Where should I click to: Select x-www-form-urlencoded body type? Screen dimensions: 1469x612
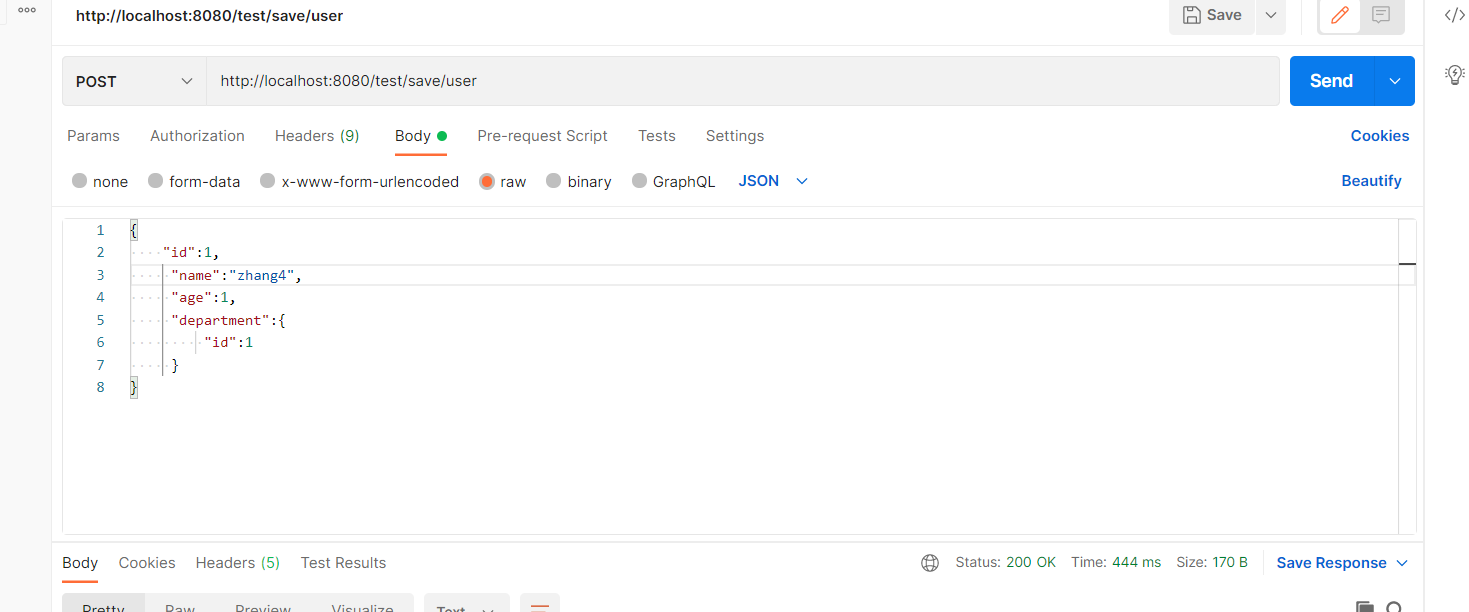(x=267, y=181)
